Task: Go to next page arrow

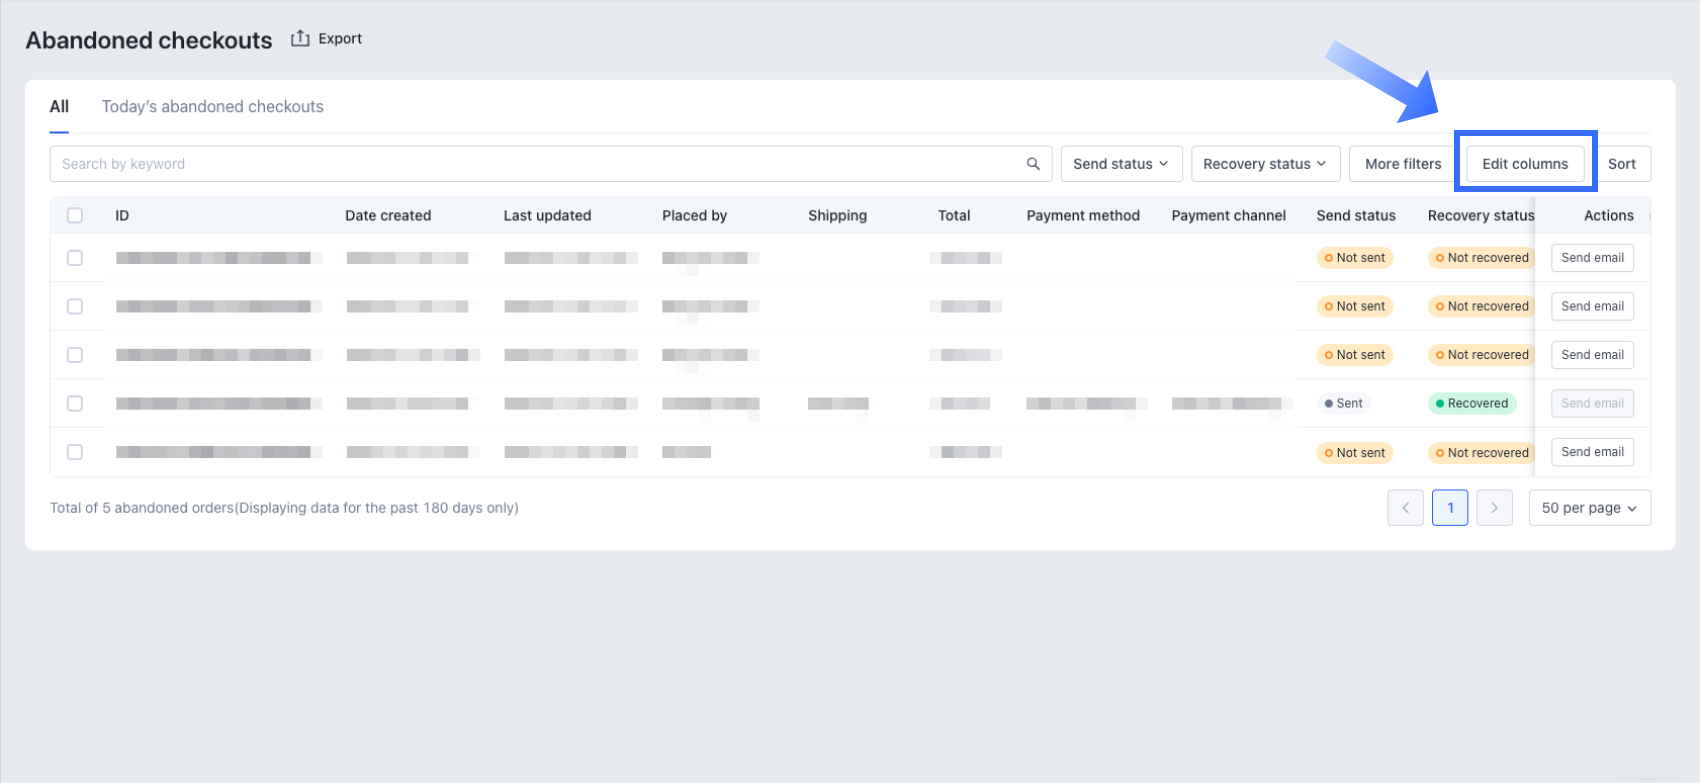Action: pos(1494,508)
